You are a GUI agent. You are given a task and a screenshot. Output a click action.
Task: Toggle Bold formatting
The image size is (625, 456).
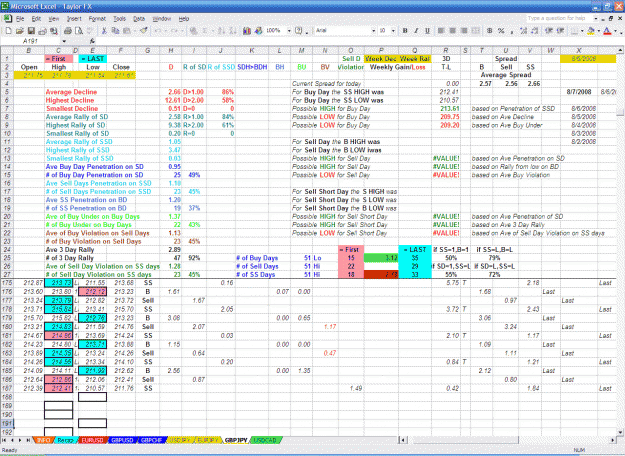pyautogui.click(x=405, y=31)
